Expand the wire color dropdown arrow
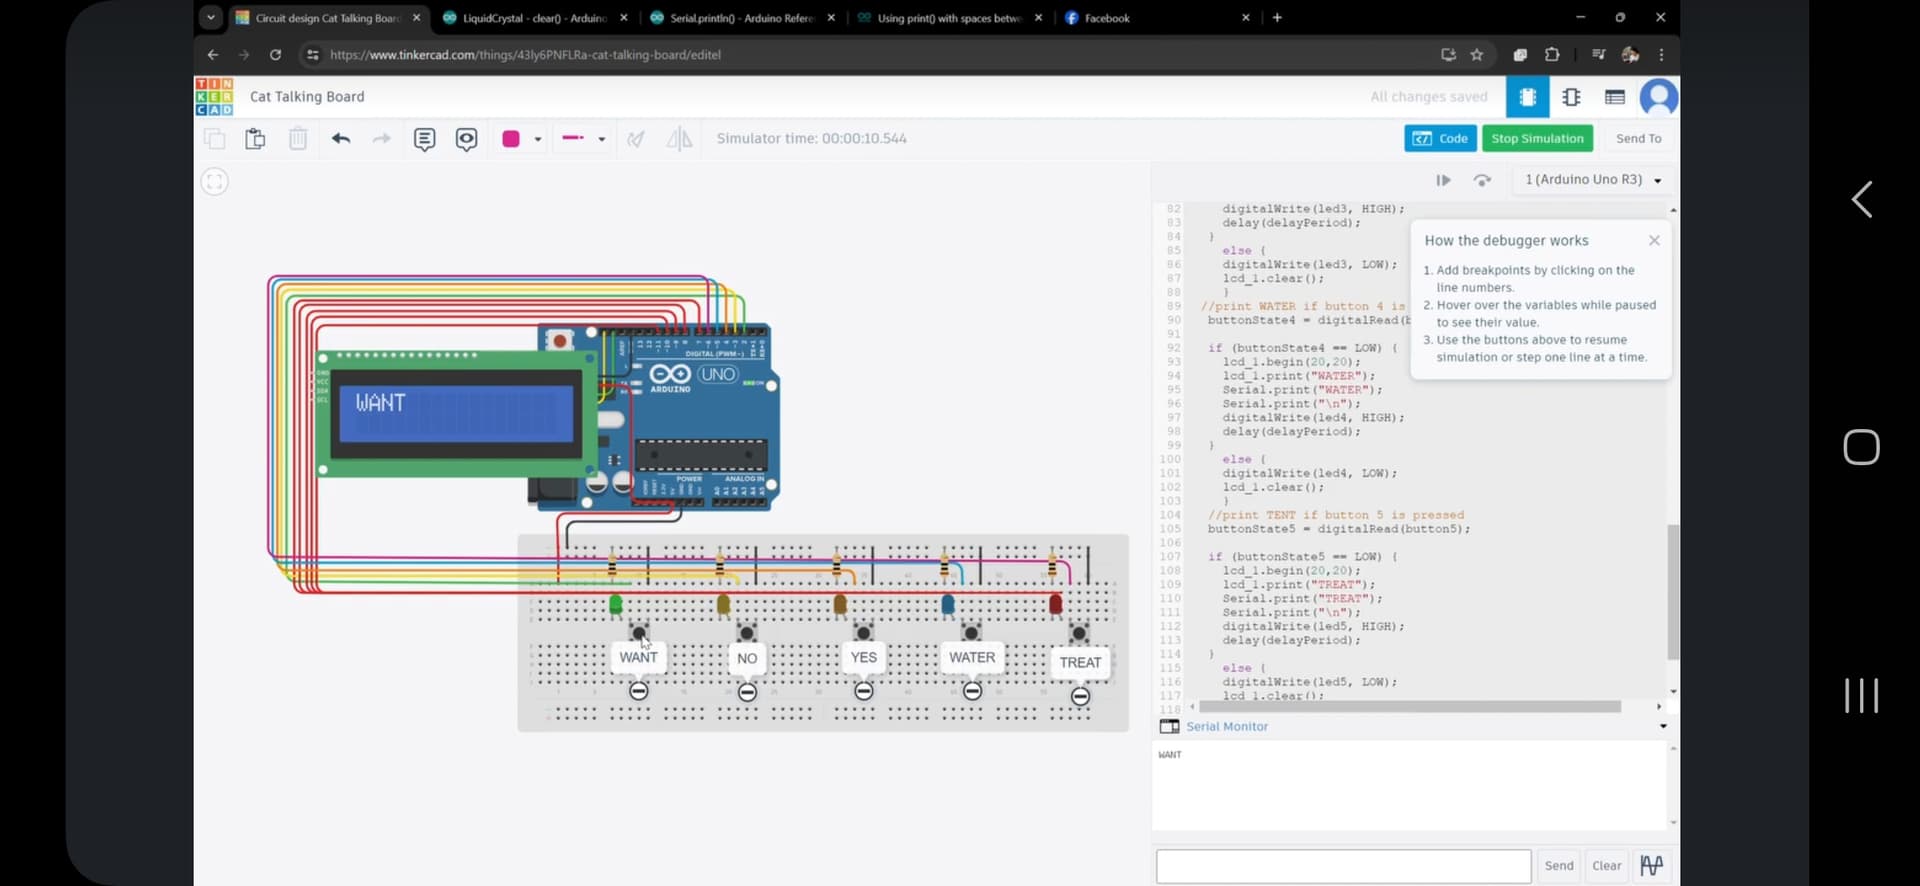The image size is (1920, 886). (x=538, y=139)
